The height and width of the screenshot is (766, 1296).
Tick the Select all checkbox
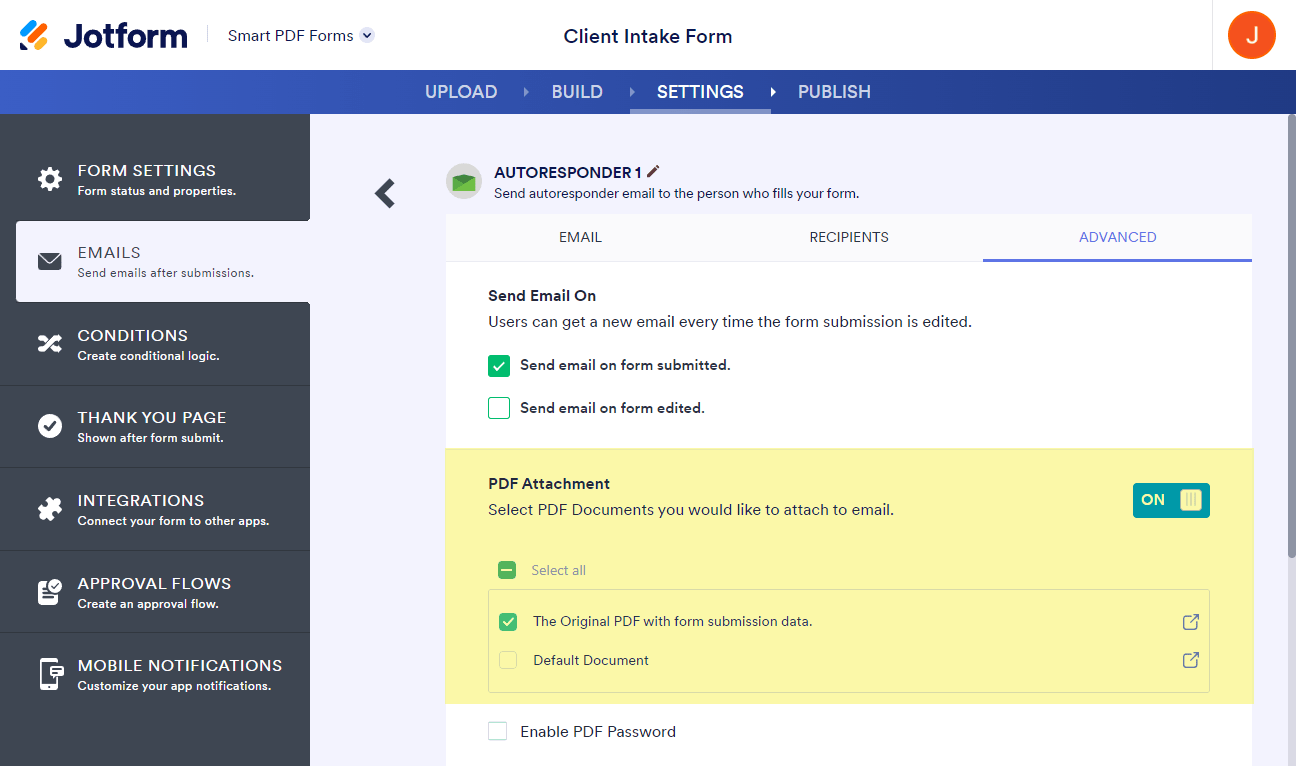coord(507,570)
